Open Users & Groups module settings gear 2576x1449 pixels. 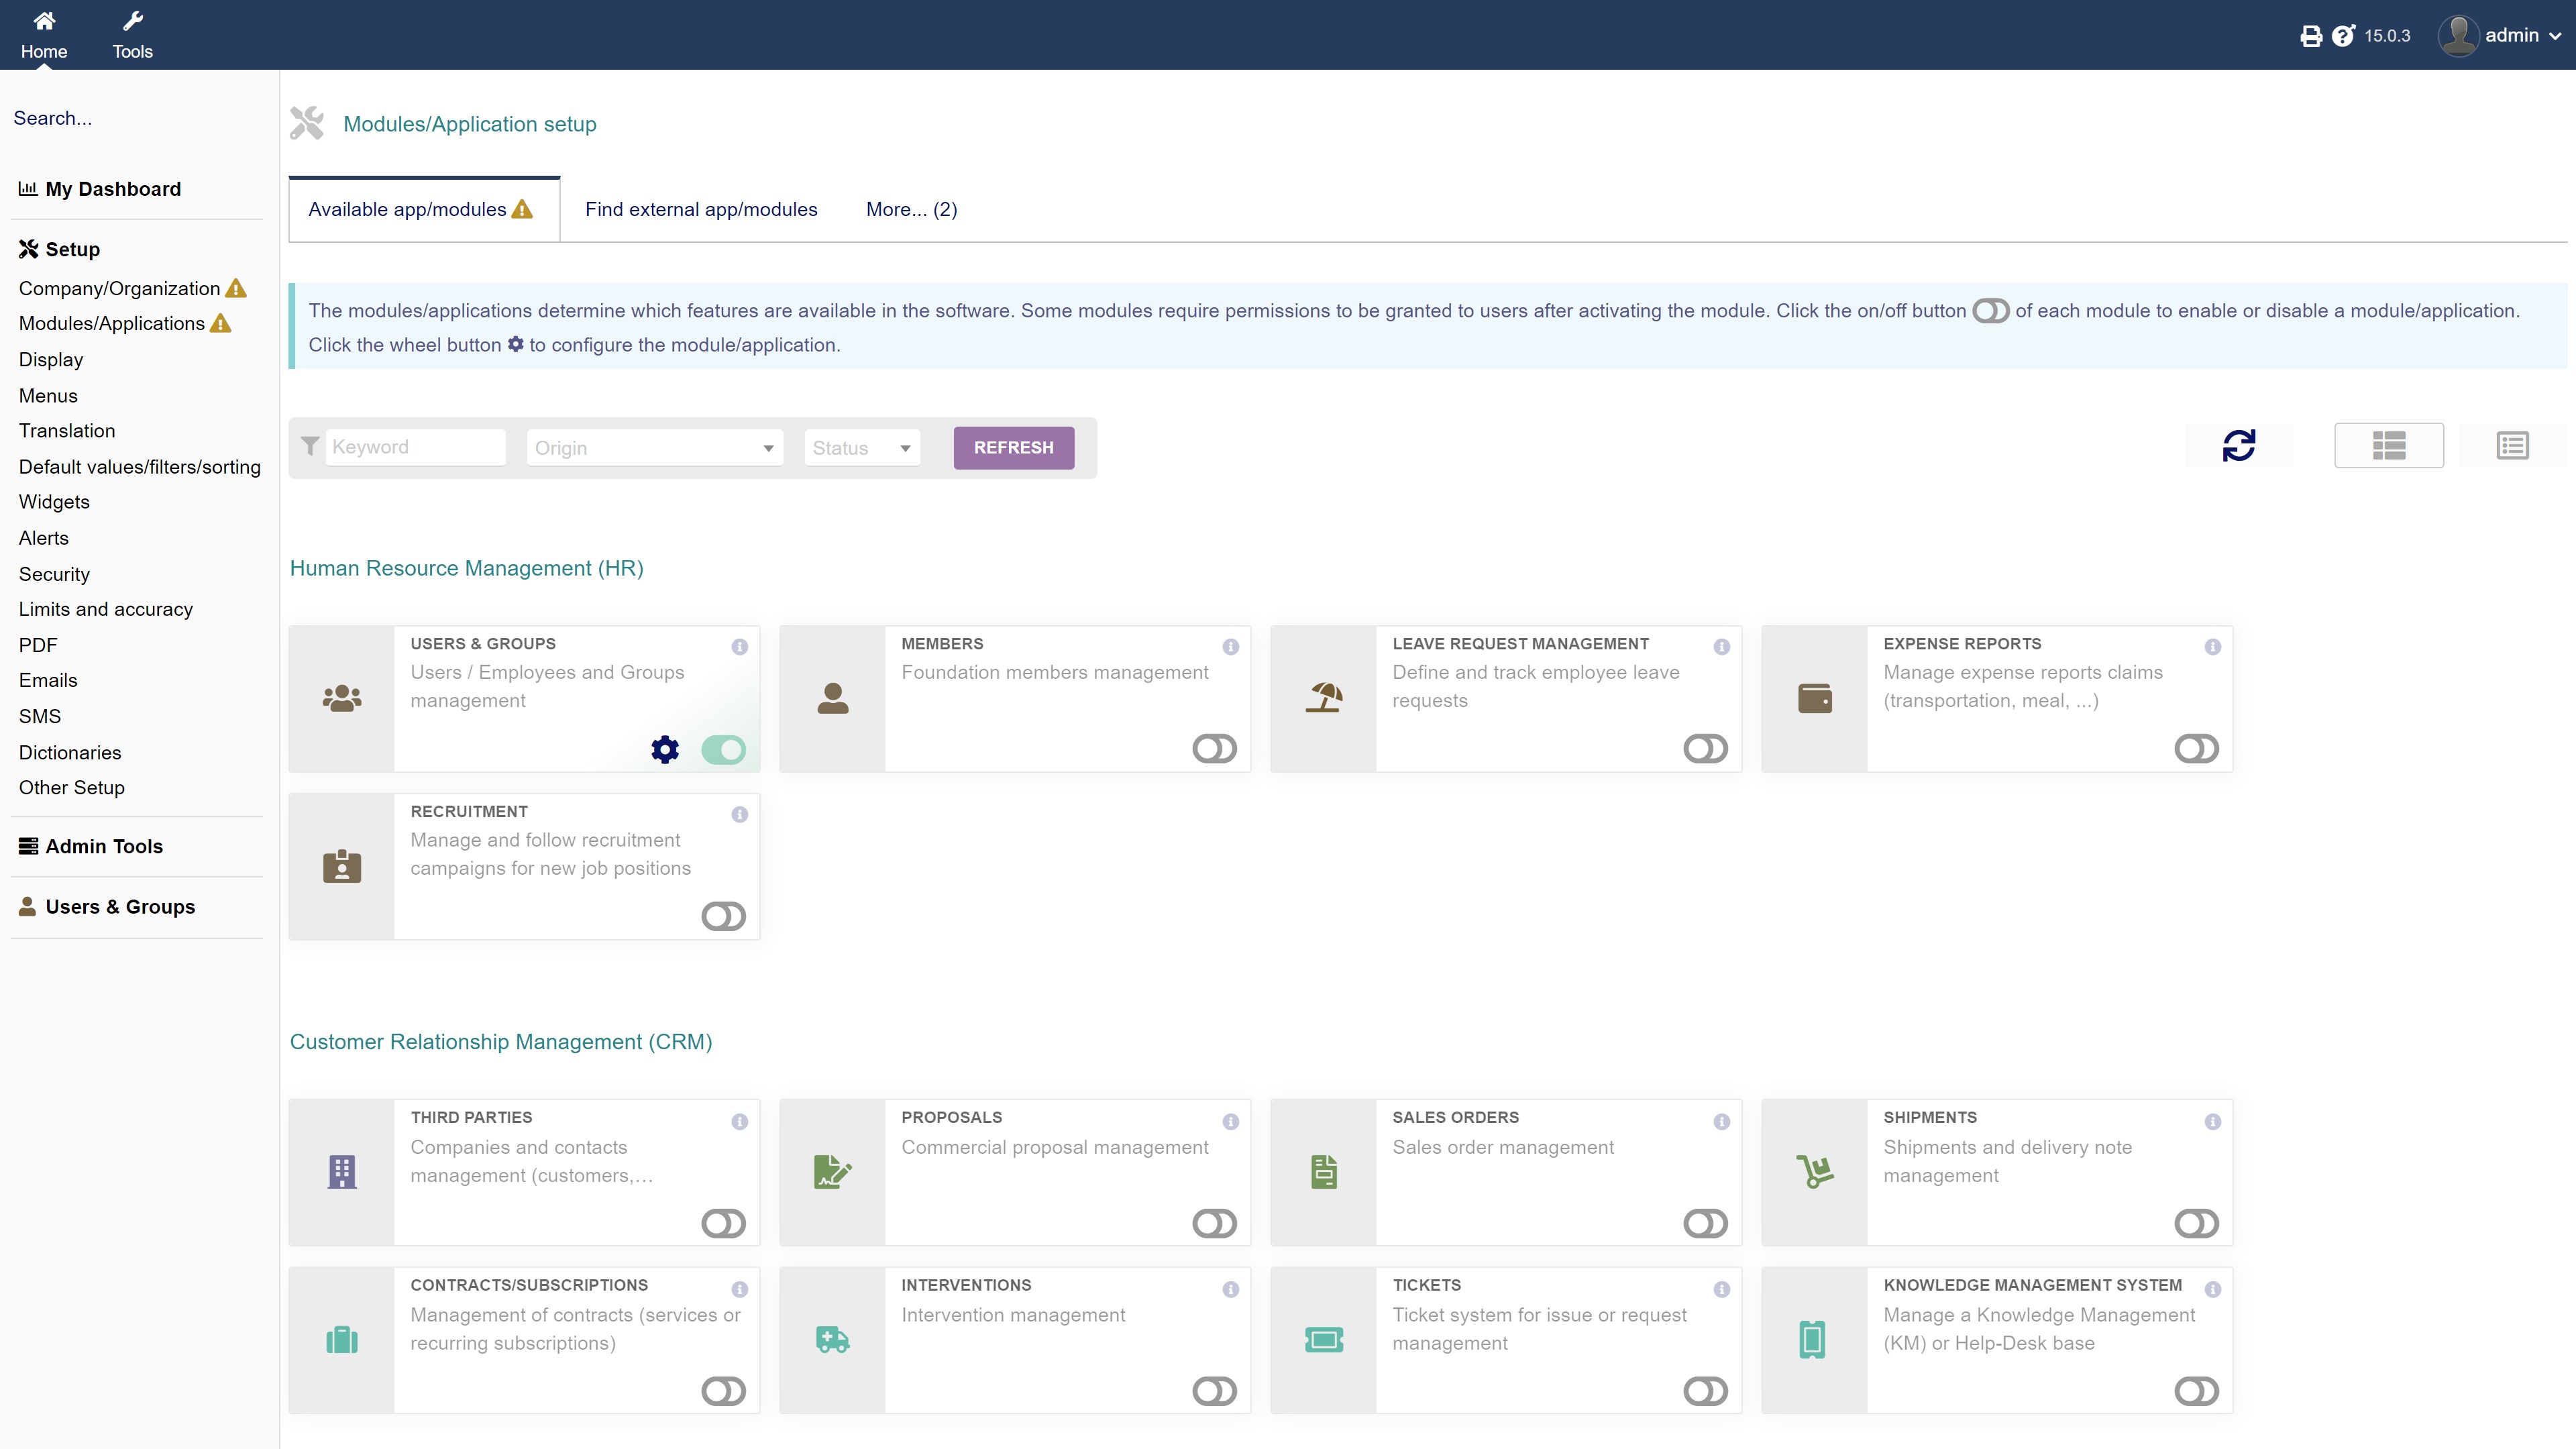point(665,749)
